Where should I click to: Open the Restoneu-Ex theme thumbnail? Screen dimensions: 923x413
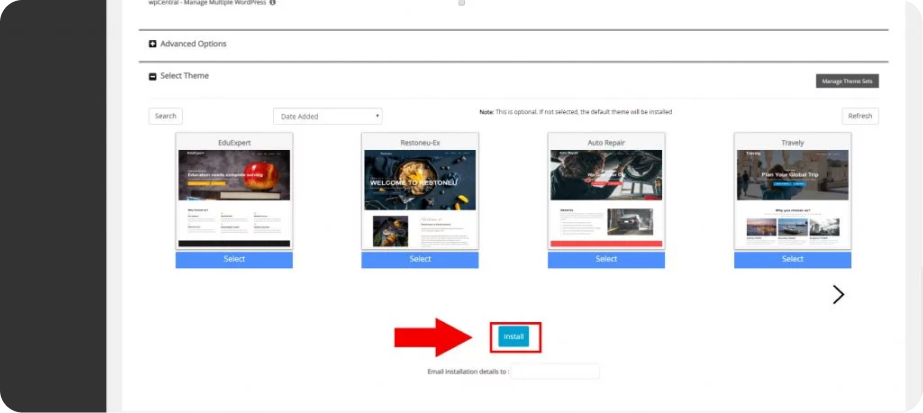pyautogui.click(x=420, y=198)
